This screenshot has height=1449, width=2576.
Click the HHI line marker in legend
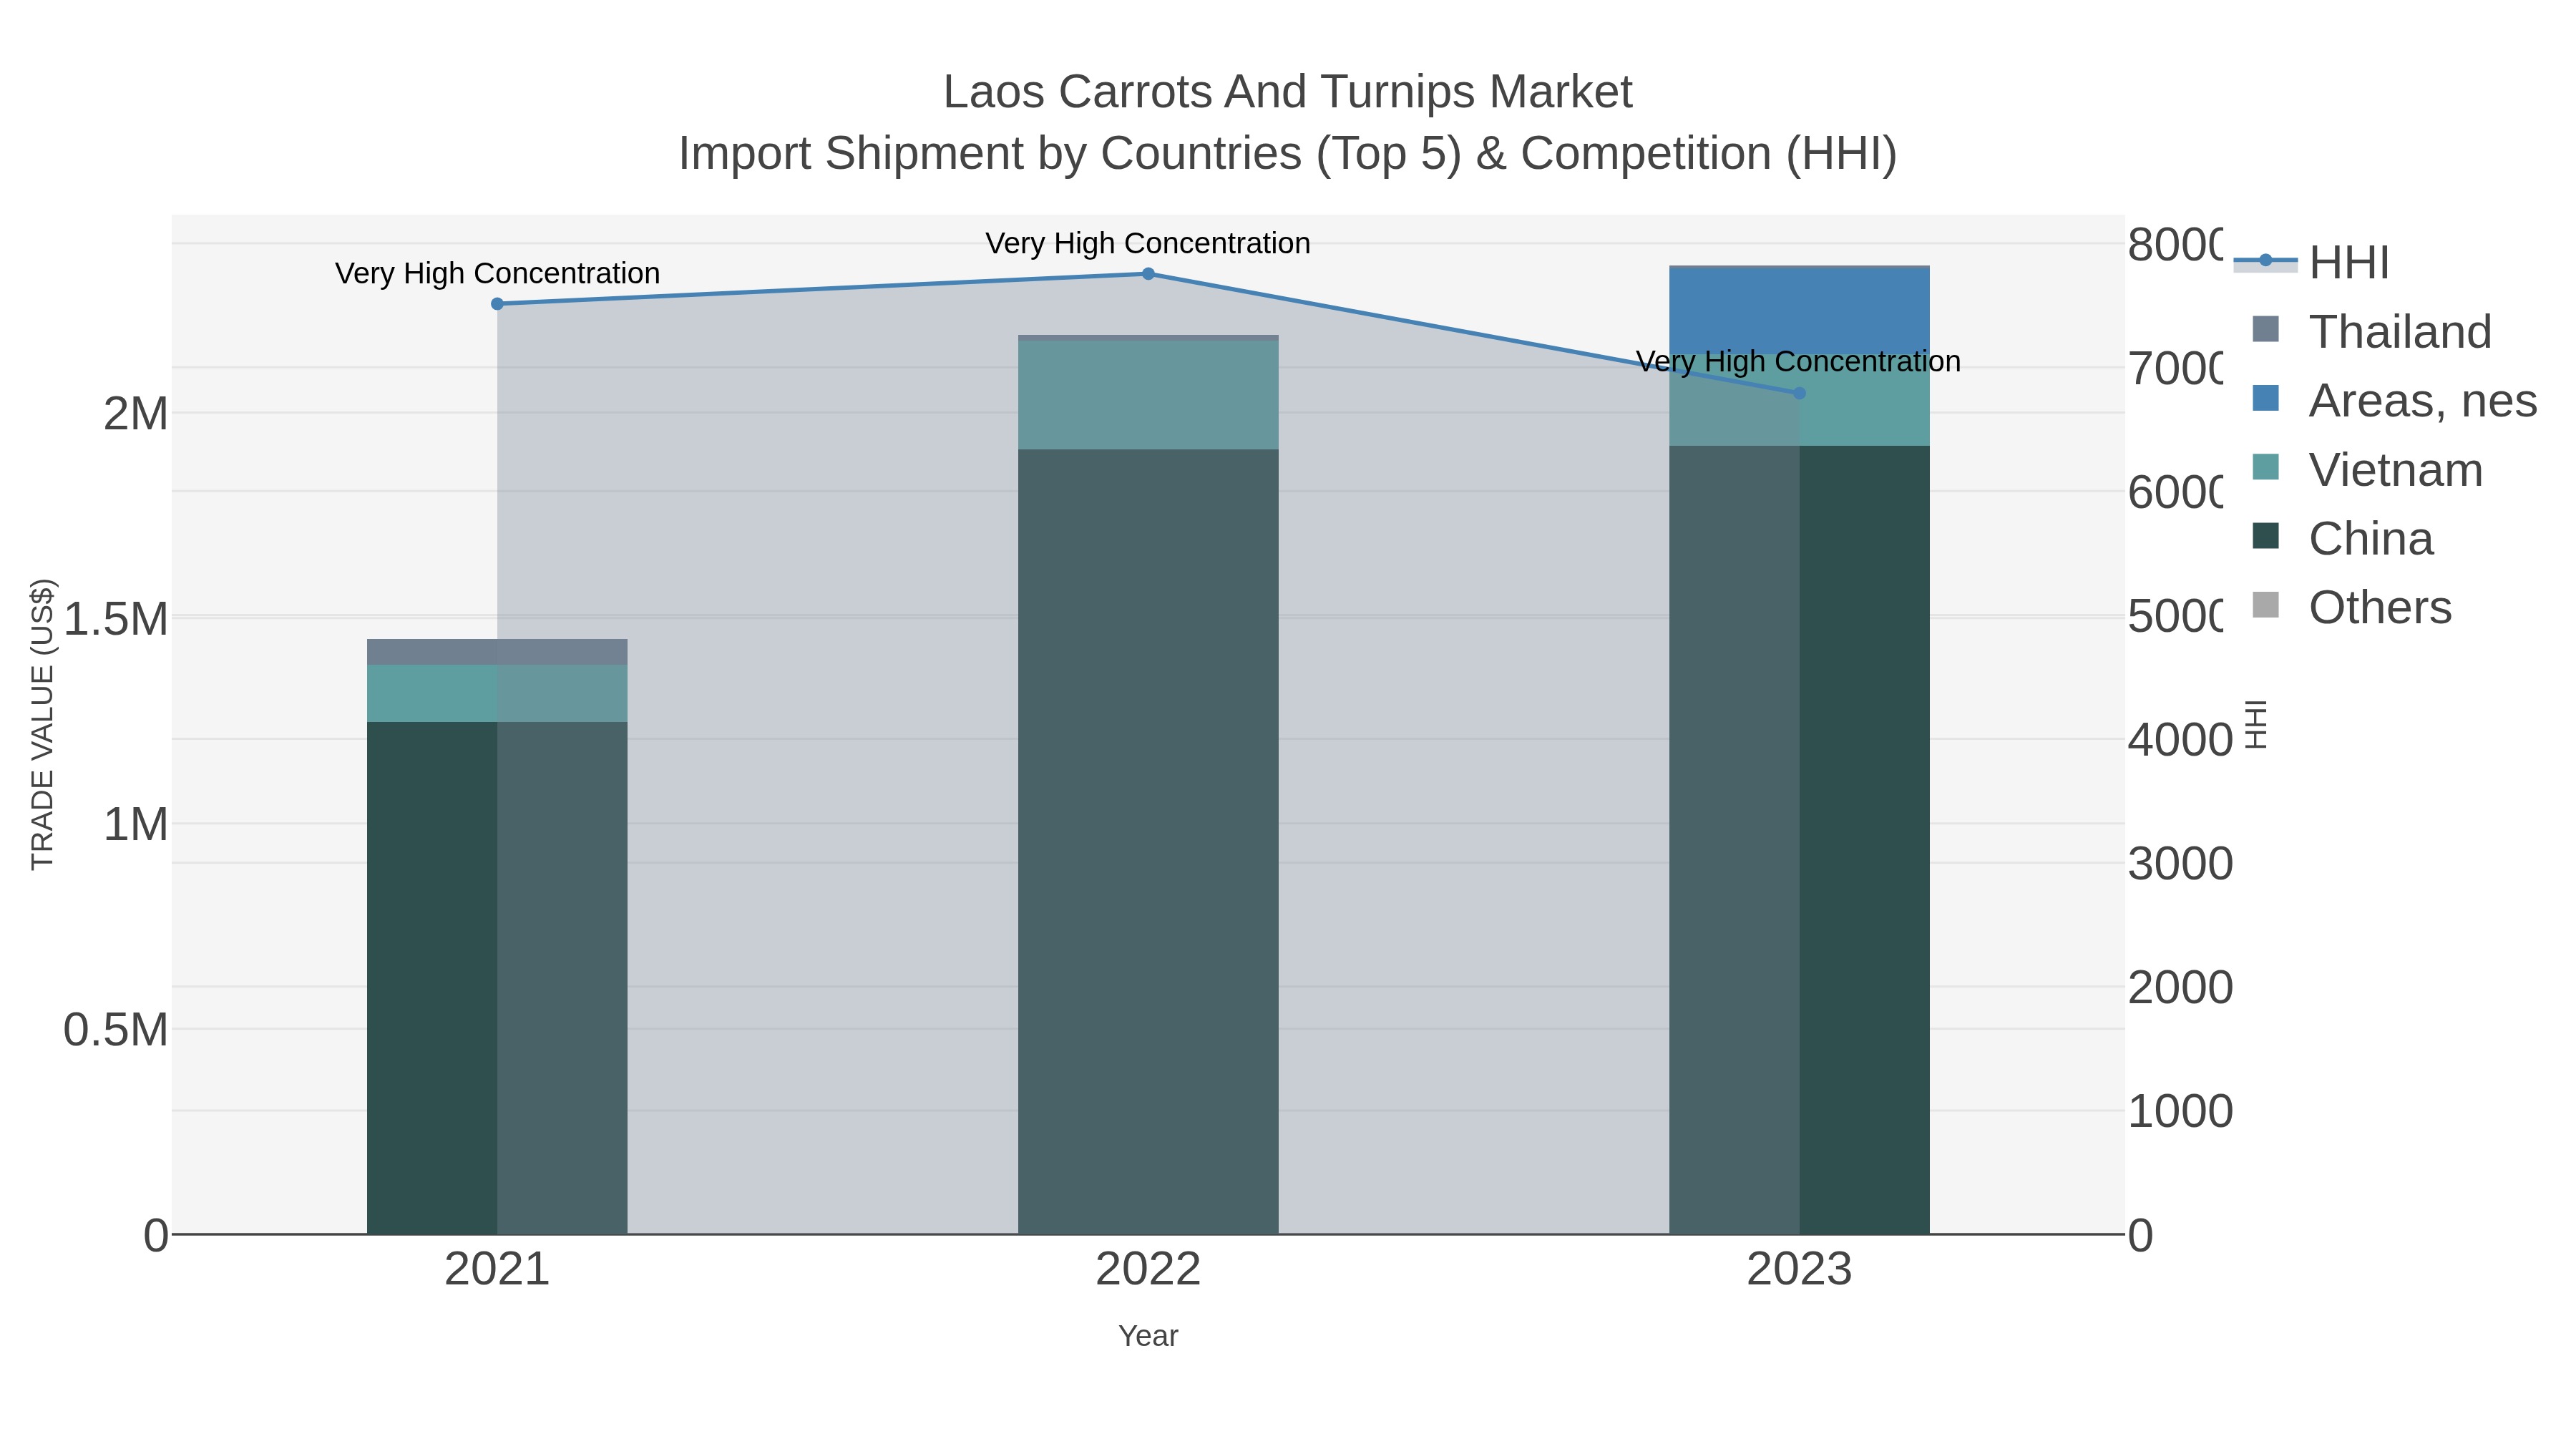pyautogui.click(x=2265, y=261)
